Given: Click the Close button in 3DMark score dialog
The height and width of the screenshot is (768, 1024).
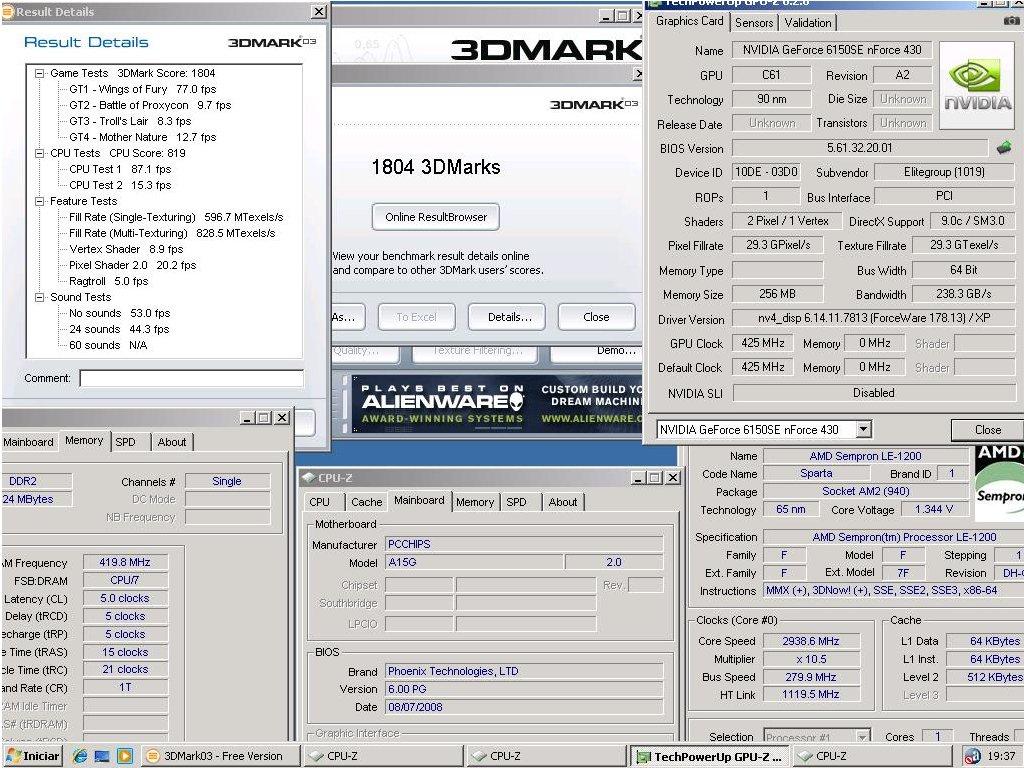Looking at the screenshot, I should click(x=596, y=317).
